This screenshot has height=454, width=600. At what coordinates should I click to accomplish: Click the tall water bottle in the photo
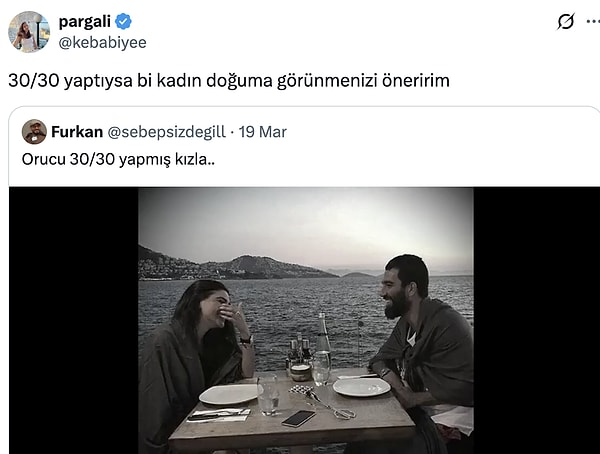pyautogui.click(x=323, y=348)
